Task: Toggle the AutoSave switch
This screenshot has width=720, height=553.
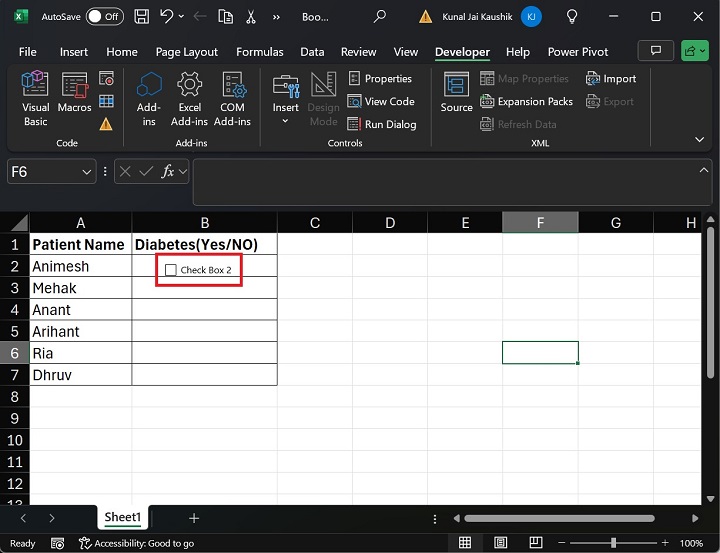Action: pyautogui.click(x=105, y=17)
